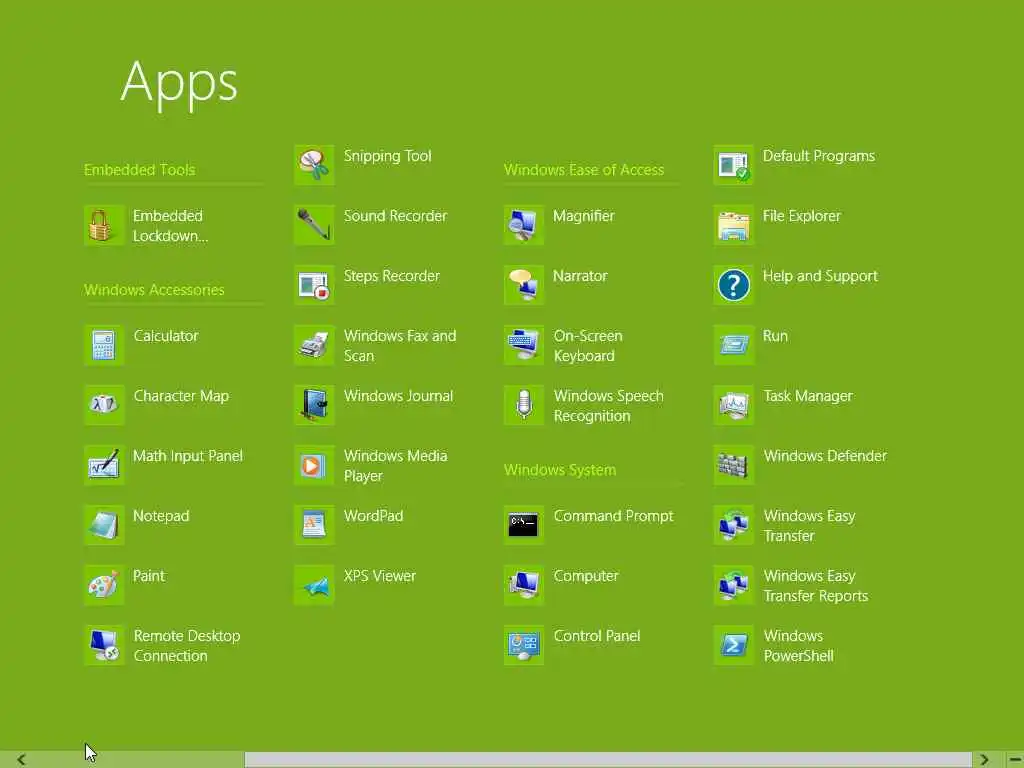
Task: Click the 'Windows System' group heading
Action: pos(560,470)
